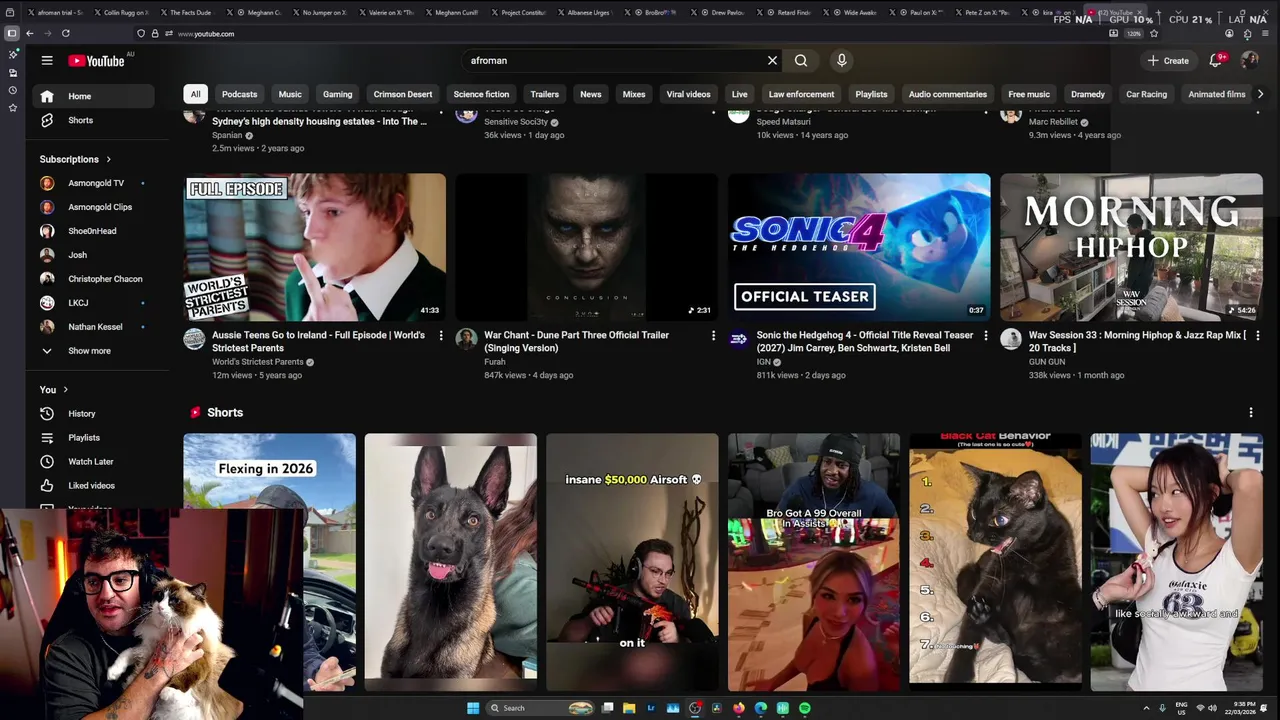Open IGN channel avatar

(739, 339)
